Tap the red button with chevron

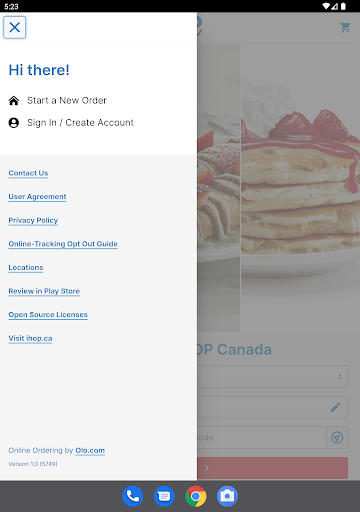273,468
